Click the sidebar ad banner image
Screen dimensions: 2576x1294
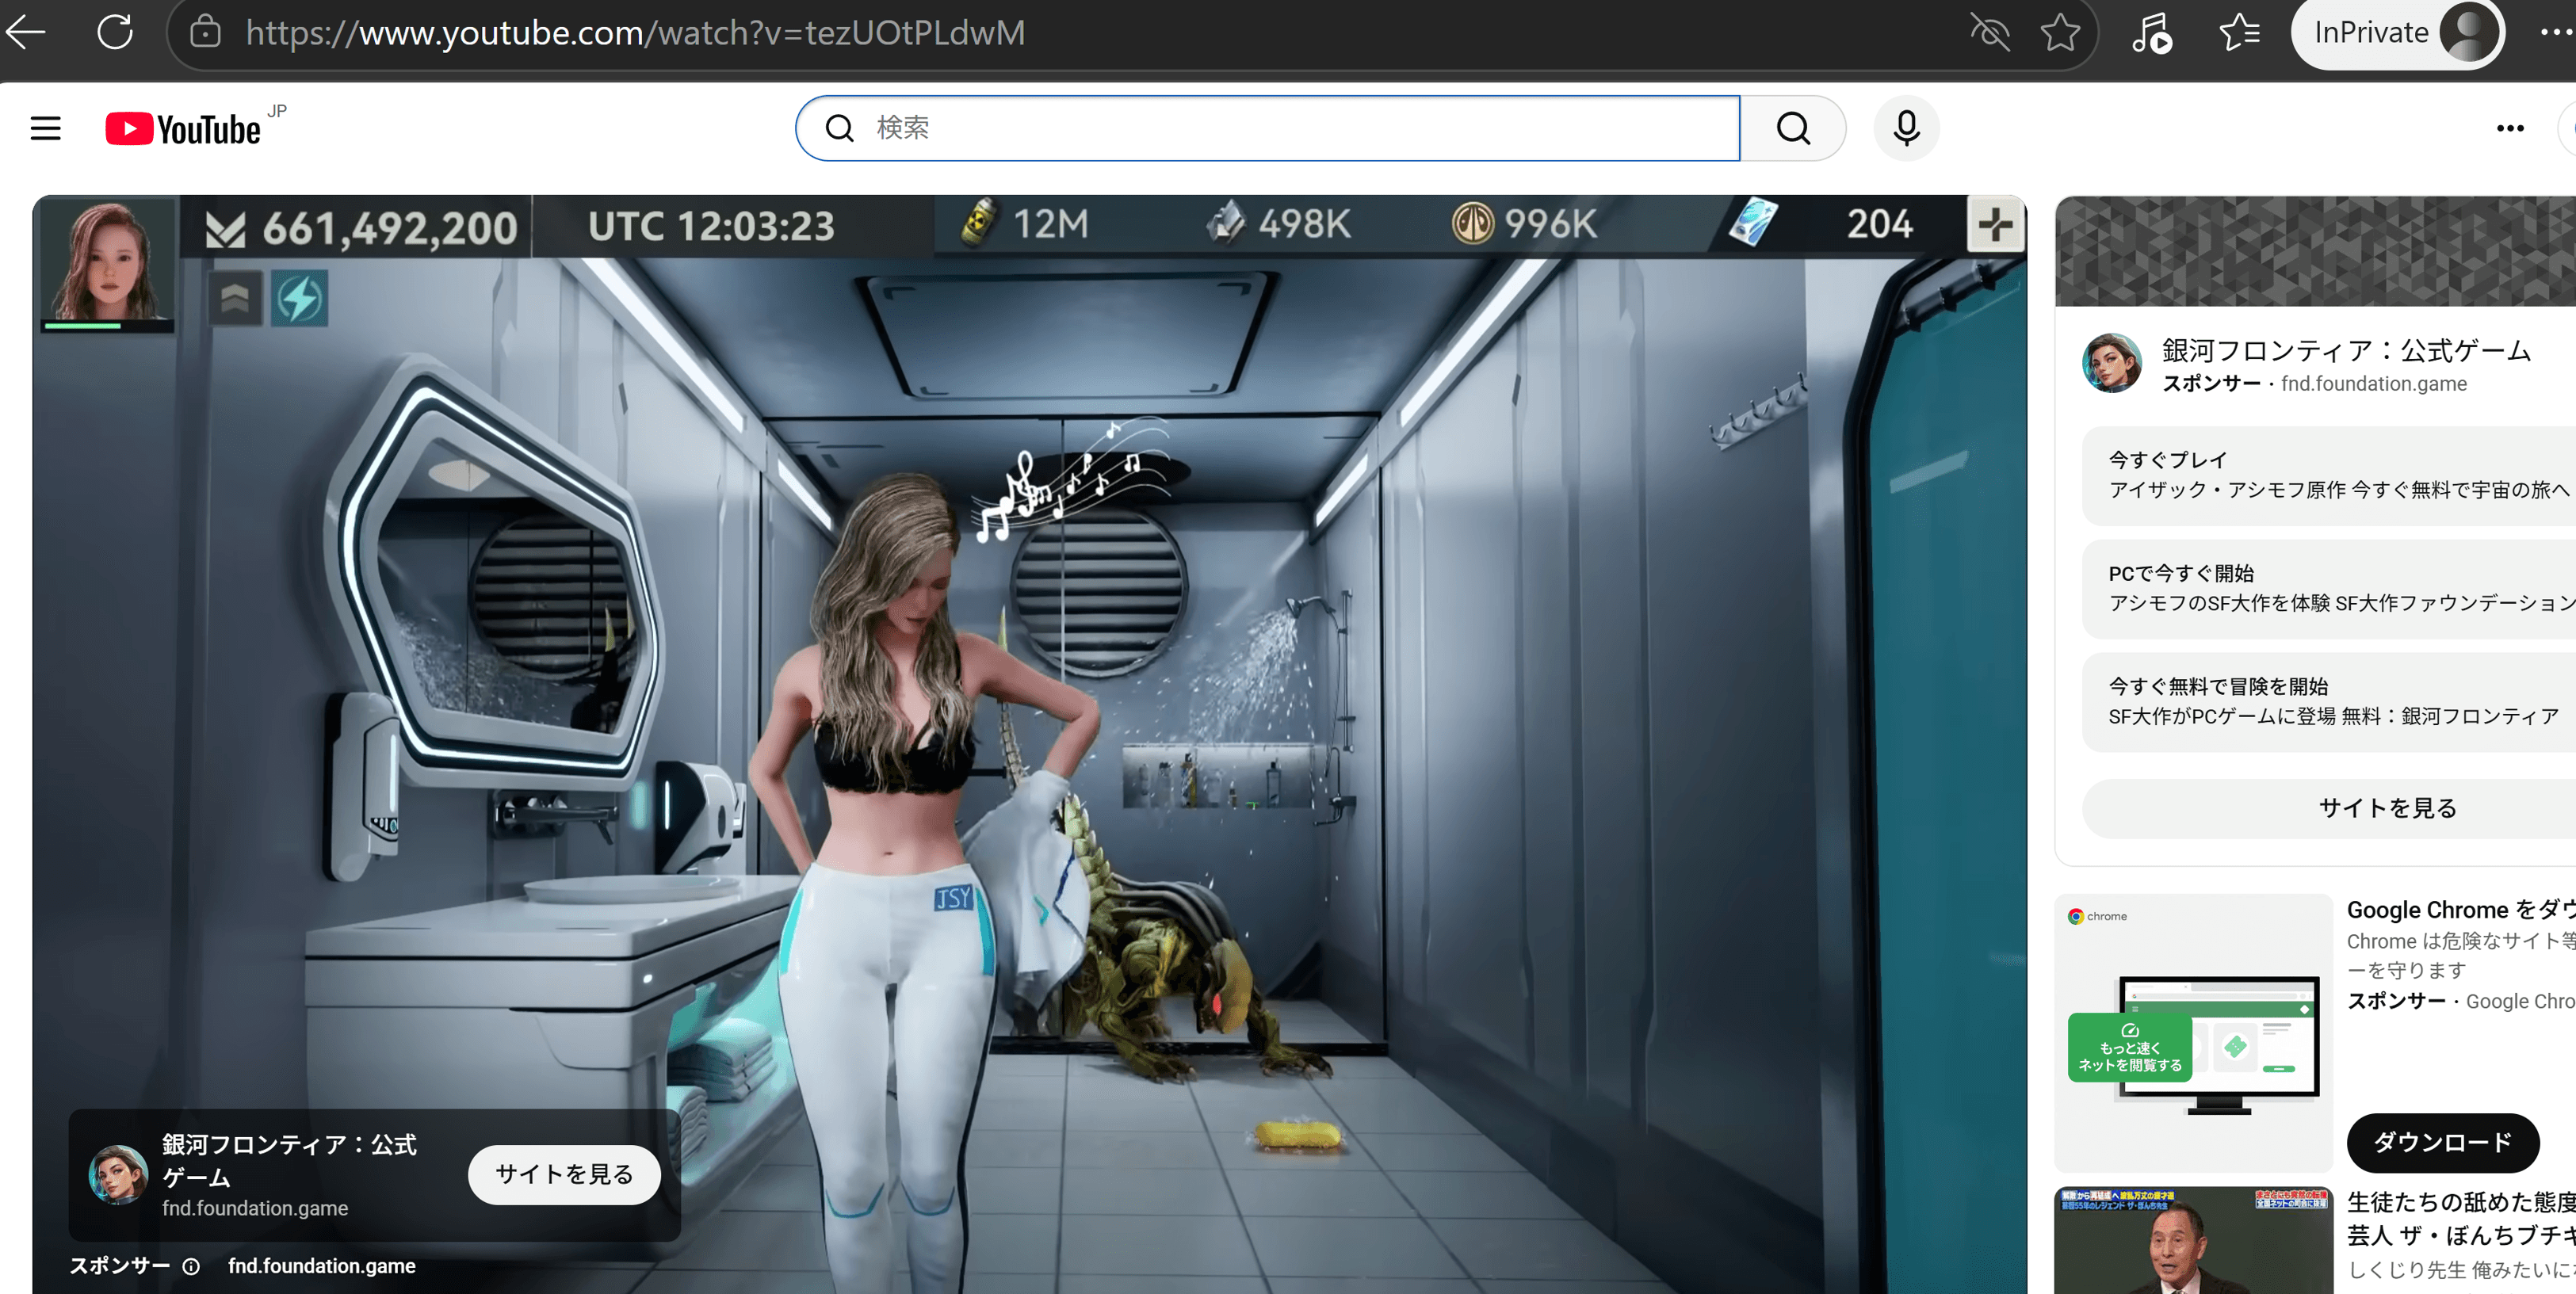(2316, 251)
